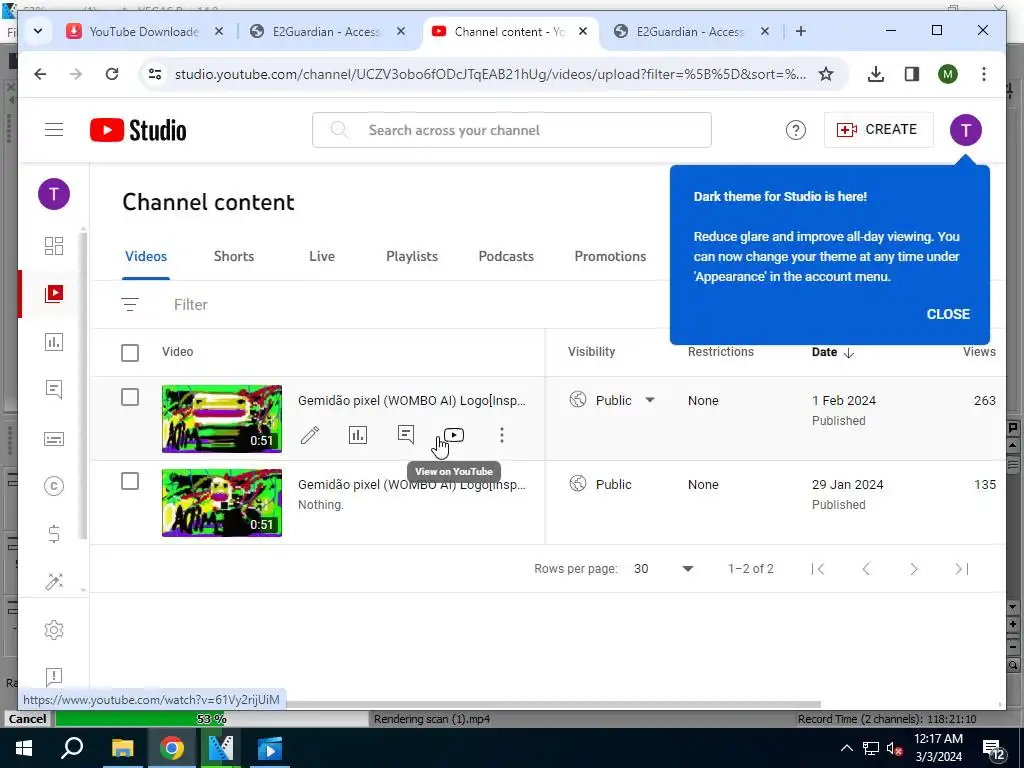The image size is (1024, 768).
Task: Open the Copyright sidebar icon
Action: [54, 486]
